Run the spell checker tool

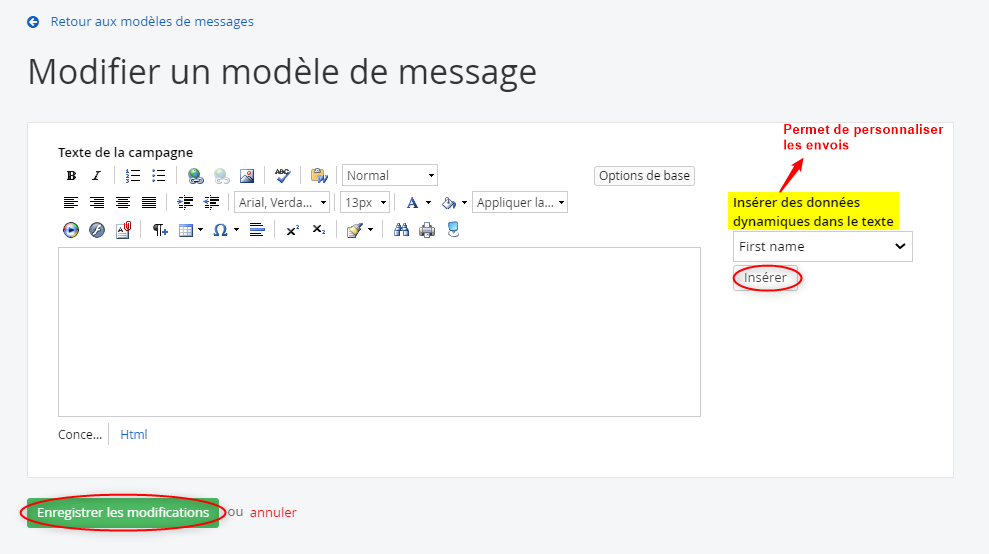[x=283, y=176]
